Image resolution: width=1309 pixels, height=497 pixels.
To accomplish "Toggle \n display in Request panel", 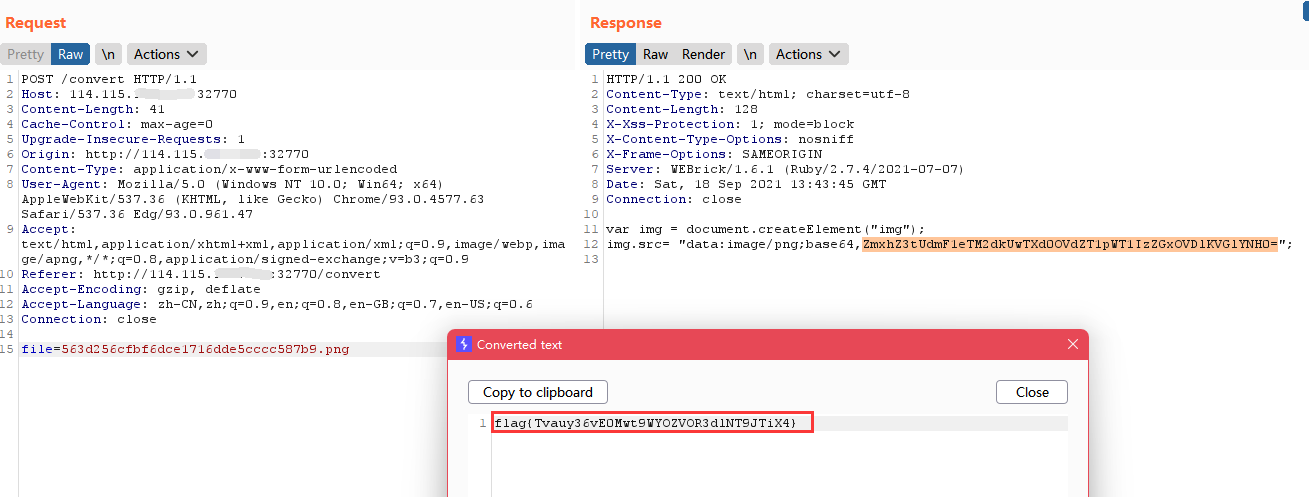I will [108, 54].
